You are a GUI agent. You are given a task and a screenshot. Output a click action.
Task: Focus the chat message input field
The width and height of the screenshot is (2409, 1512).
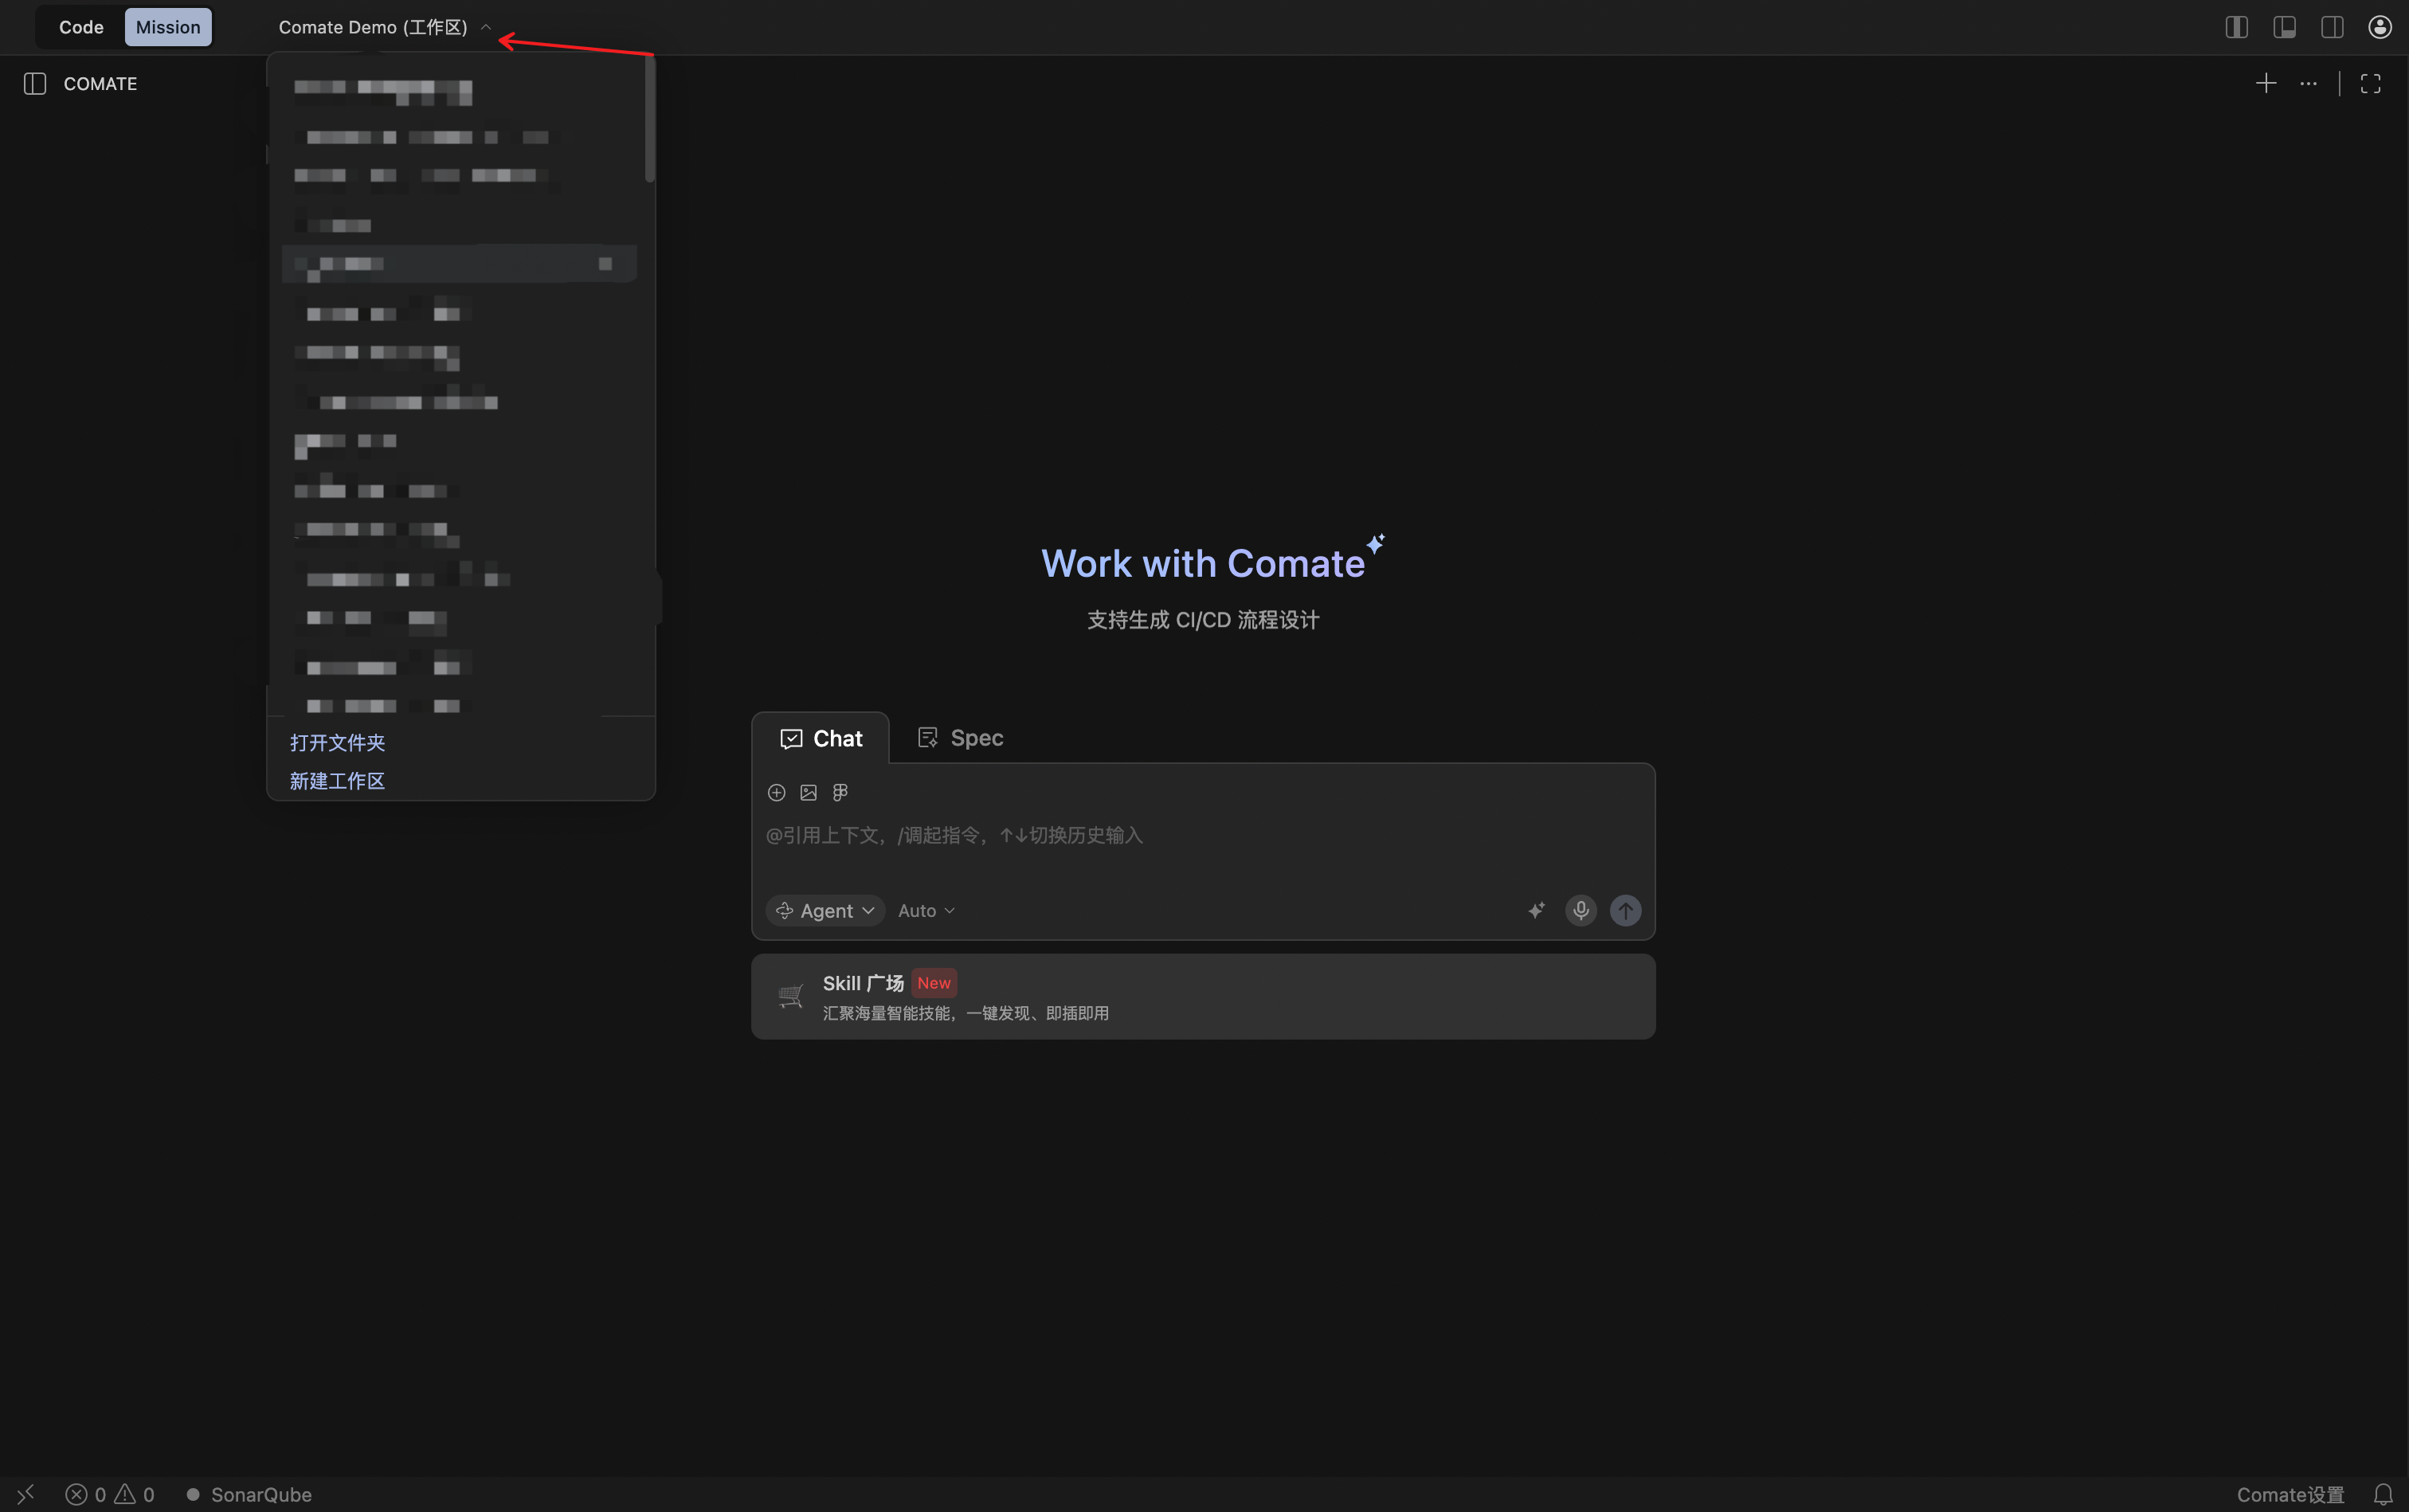coord(1203,836)
